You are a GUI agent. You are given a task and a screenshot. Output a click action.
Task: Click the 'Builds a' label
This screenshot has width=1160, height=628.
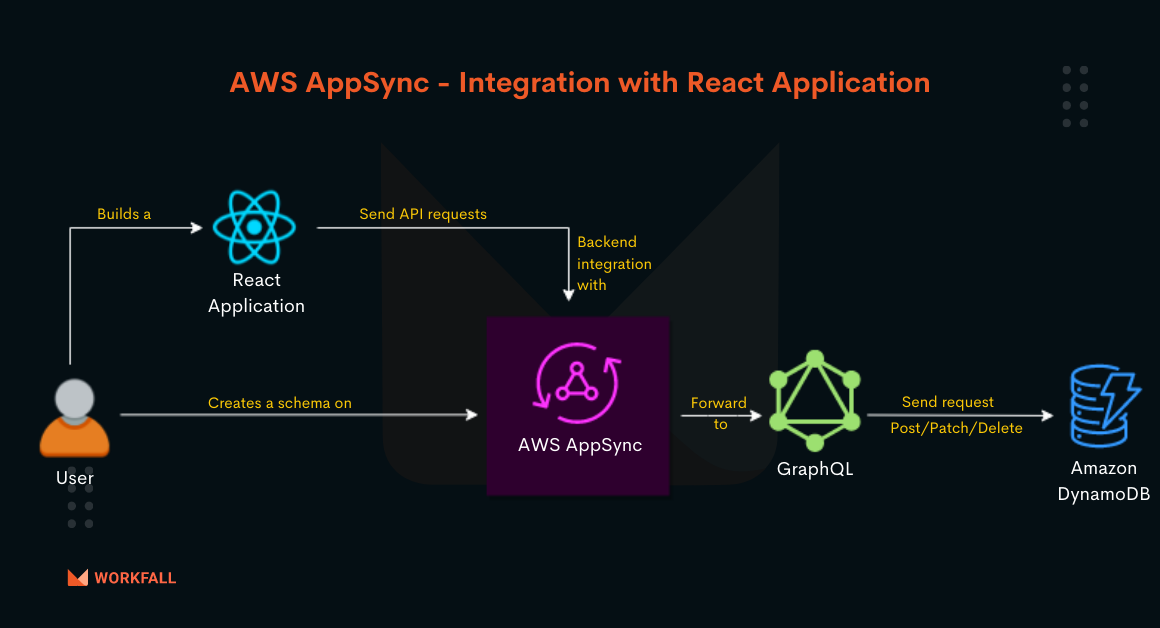(x=124, y=214)
